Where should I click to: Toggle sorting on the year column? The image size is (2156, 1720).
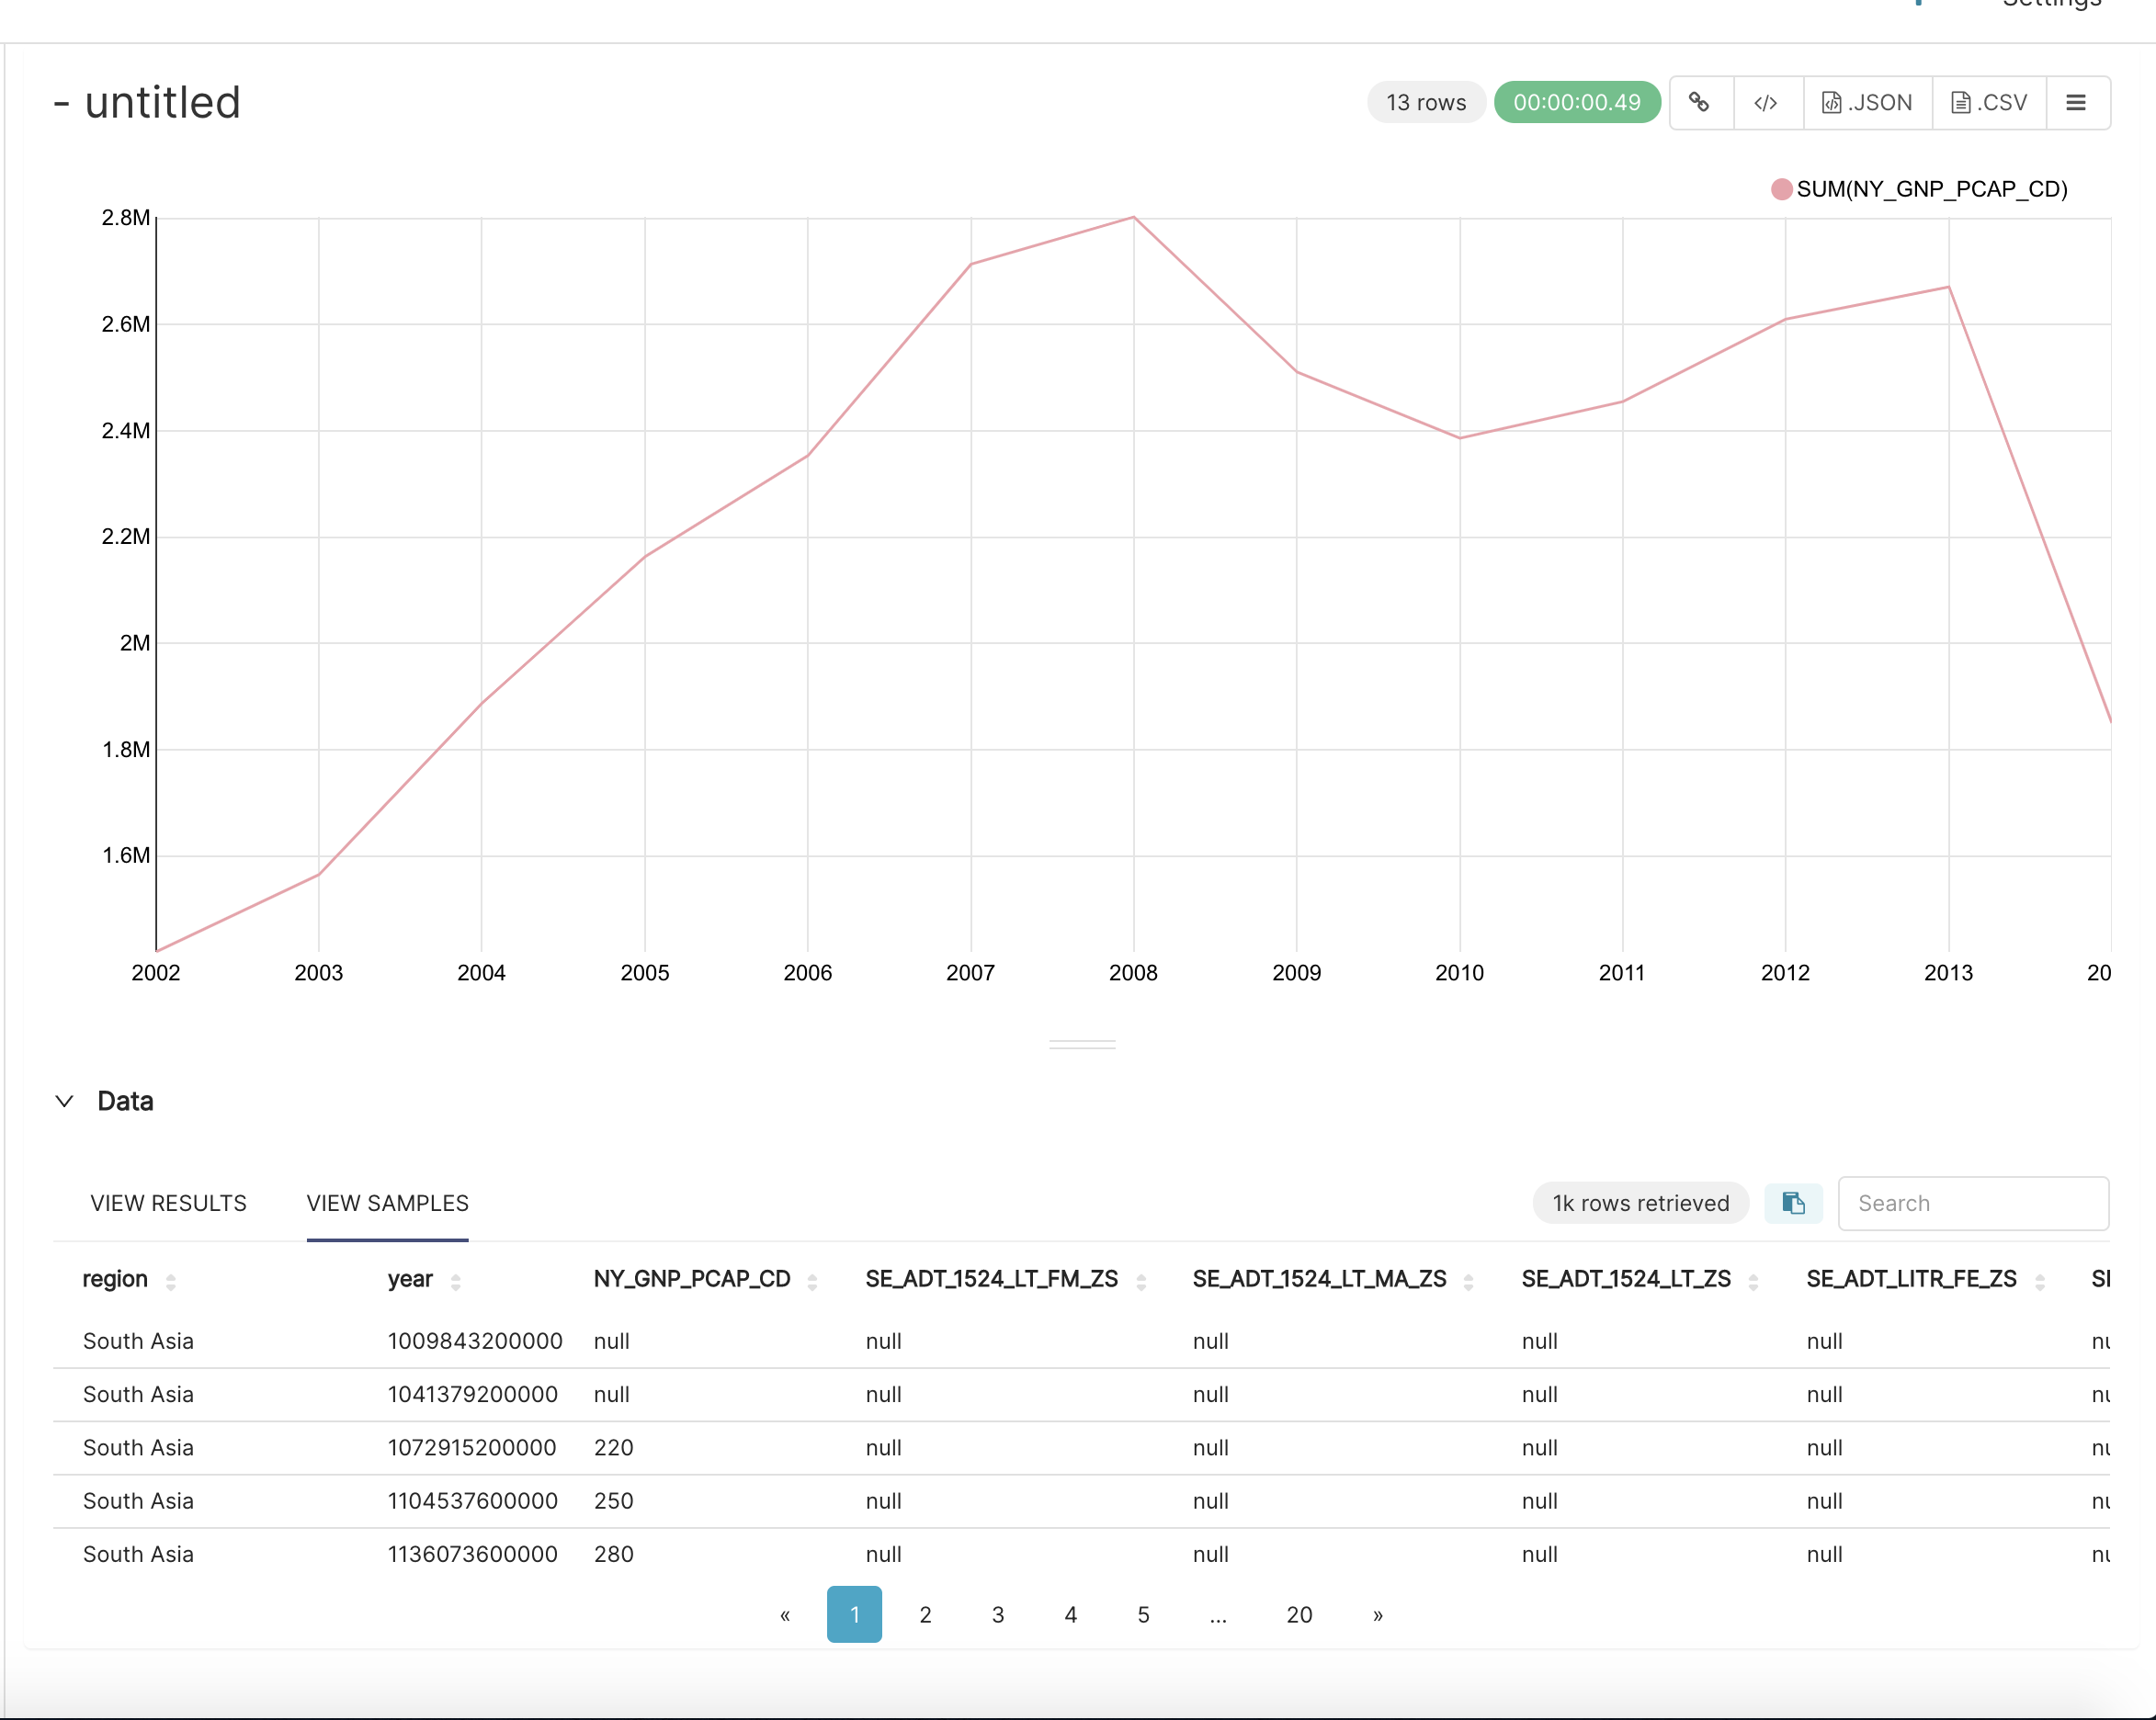[x=457, y=1280]
